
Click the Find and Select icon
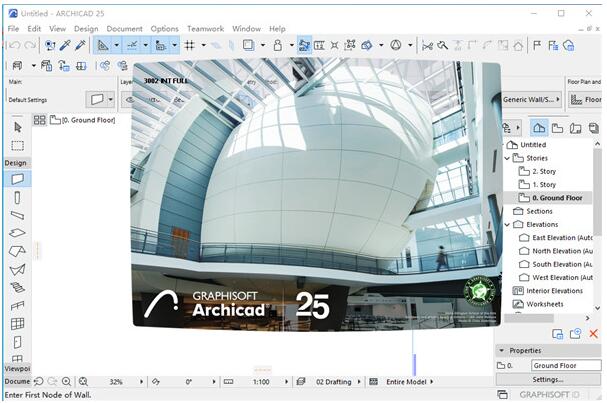pos(50,45)
